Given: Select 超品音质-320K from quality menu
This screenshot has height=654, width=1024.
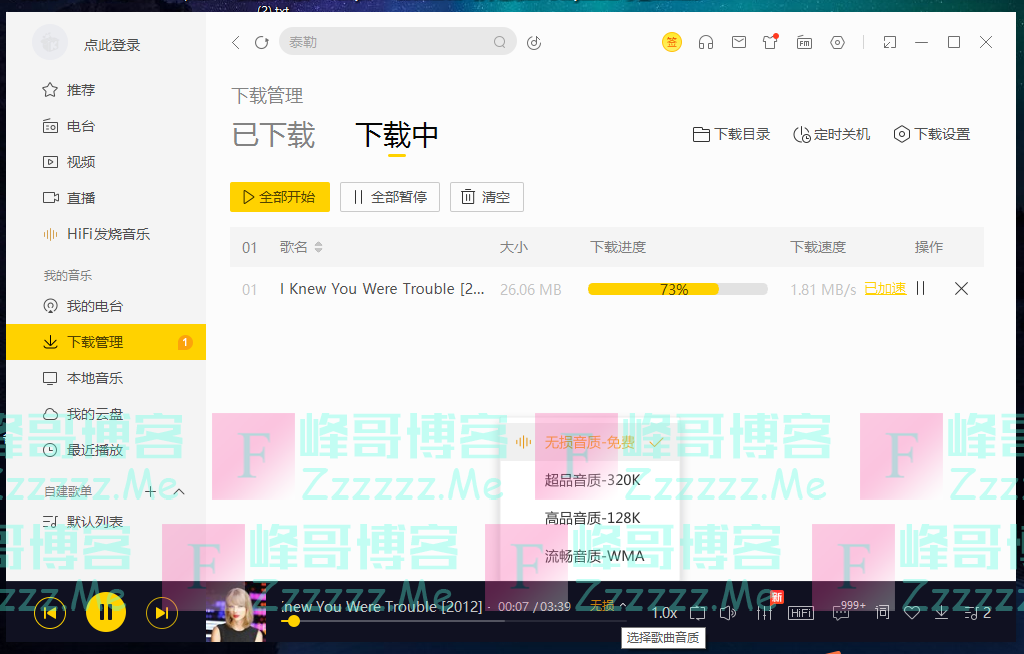Looking at the screenshot, I should click(592, 480).
